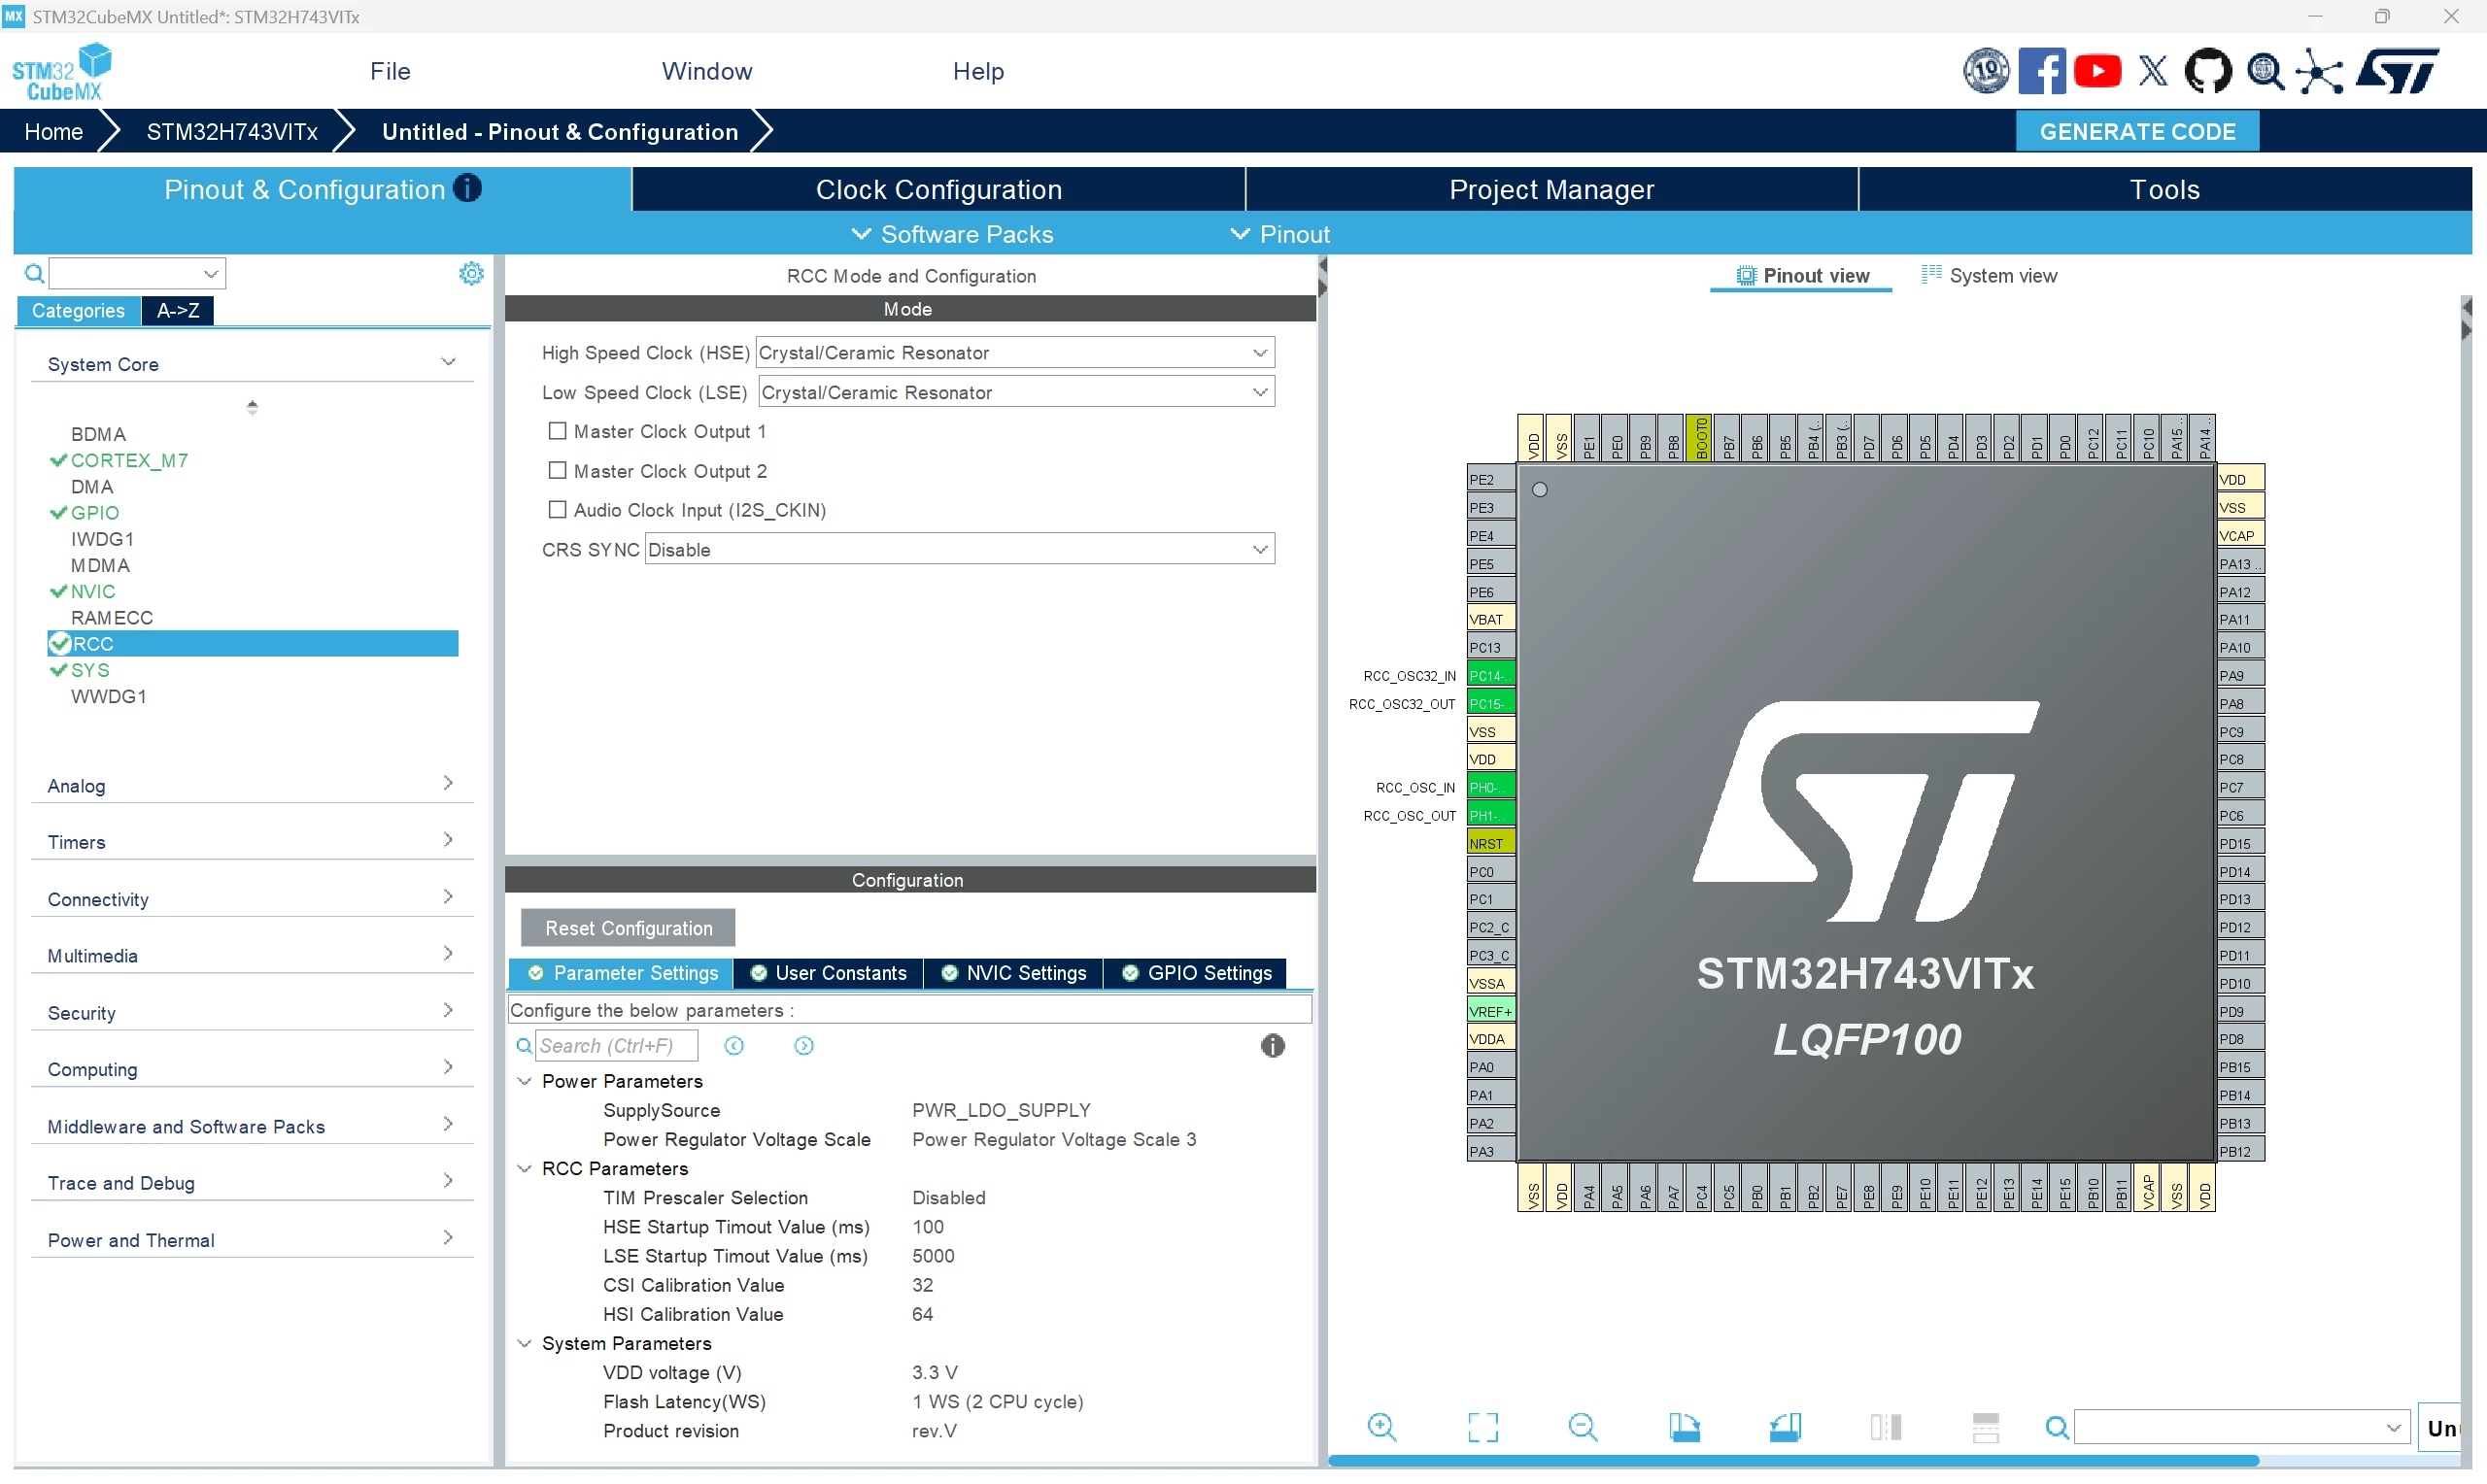Screen dimensions: 2487x1484
Task: Open the CRS SYNC dropdown
Action: point(960,549)
